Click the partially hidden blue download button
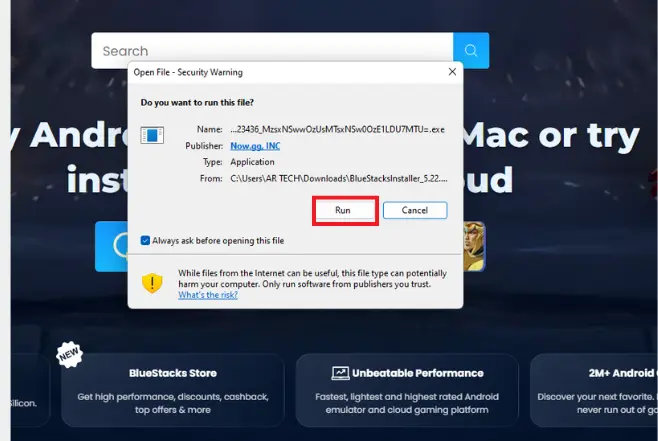 (x=111, y=246)
